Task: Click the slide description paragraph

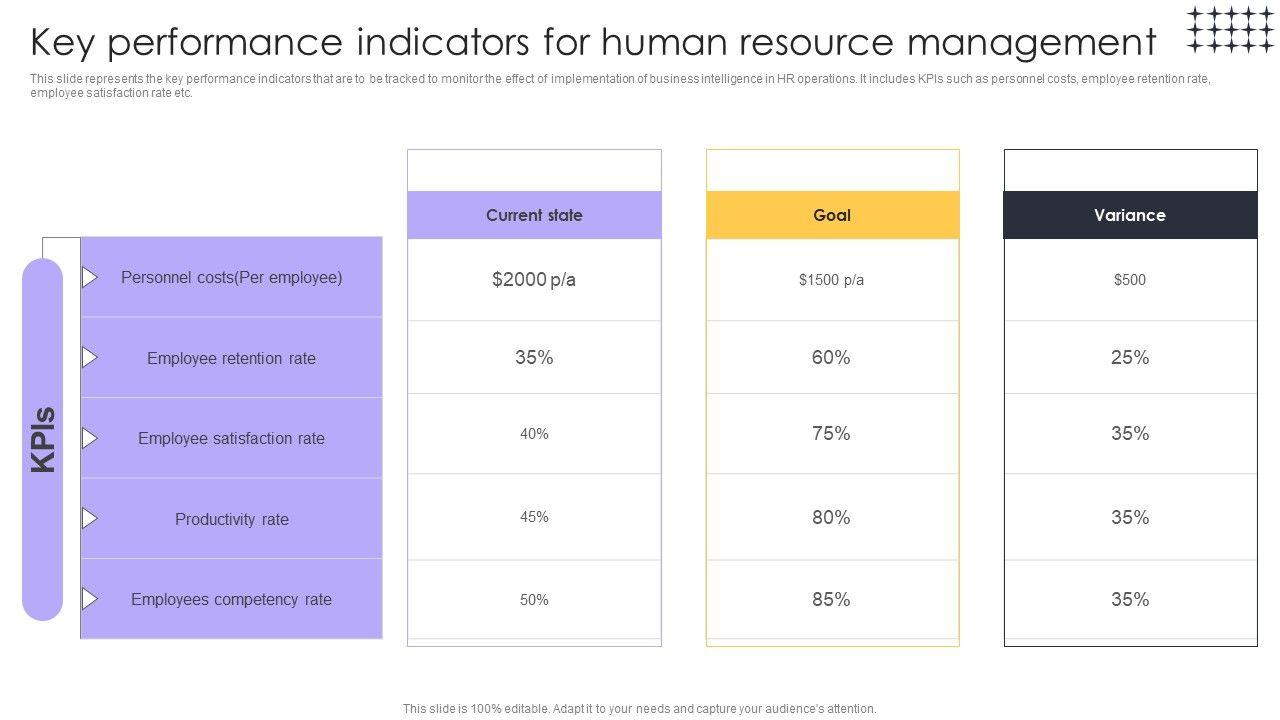Action: click(x=620, y=85)
